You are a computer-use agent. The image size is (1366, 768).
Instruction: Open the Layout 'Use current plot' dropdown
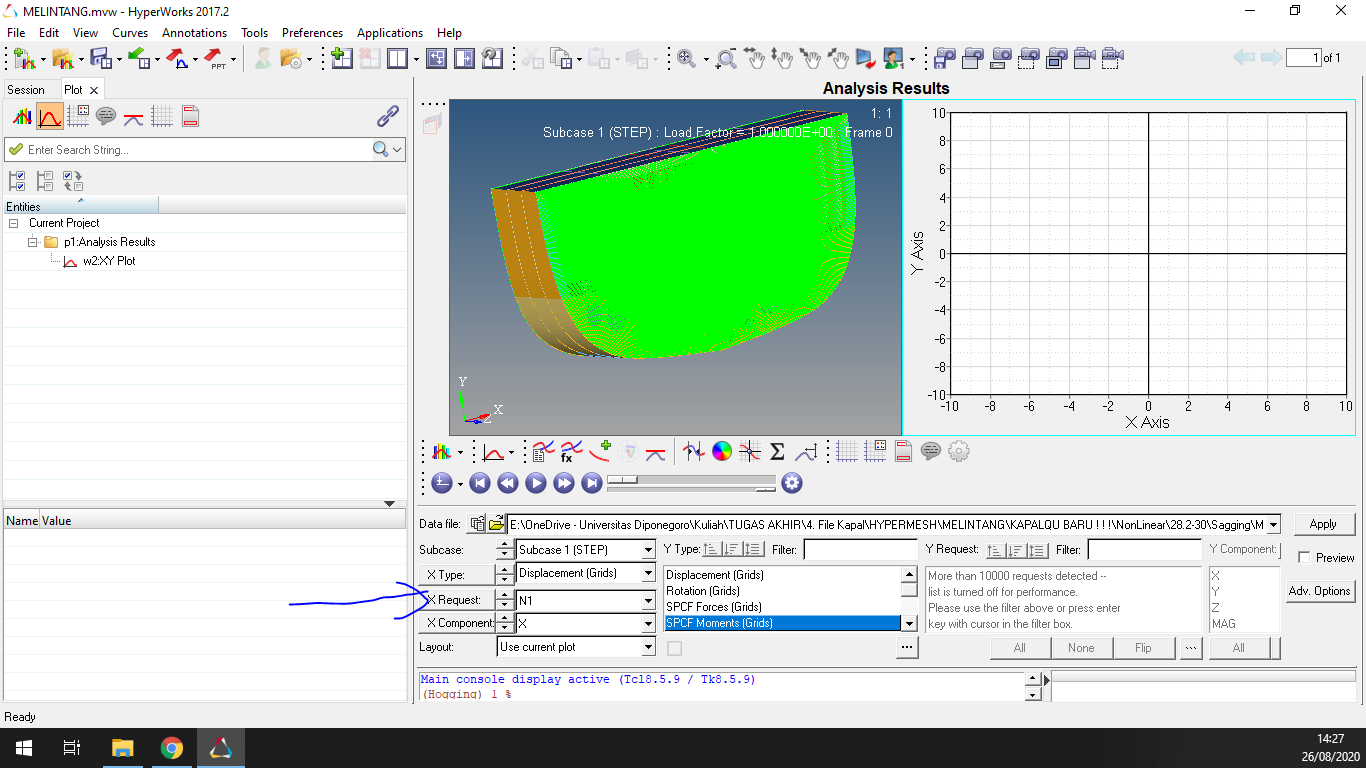(648, 647)
